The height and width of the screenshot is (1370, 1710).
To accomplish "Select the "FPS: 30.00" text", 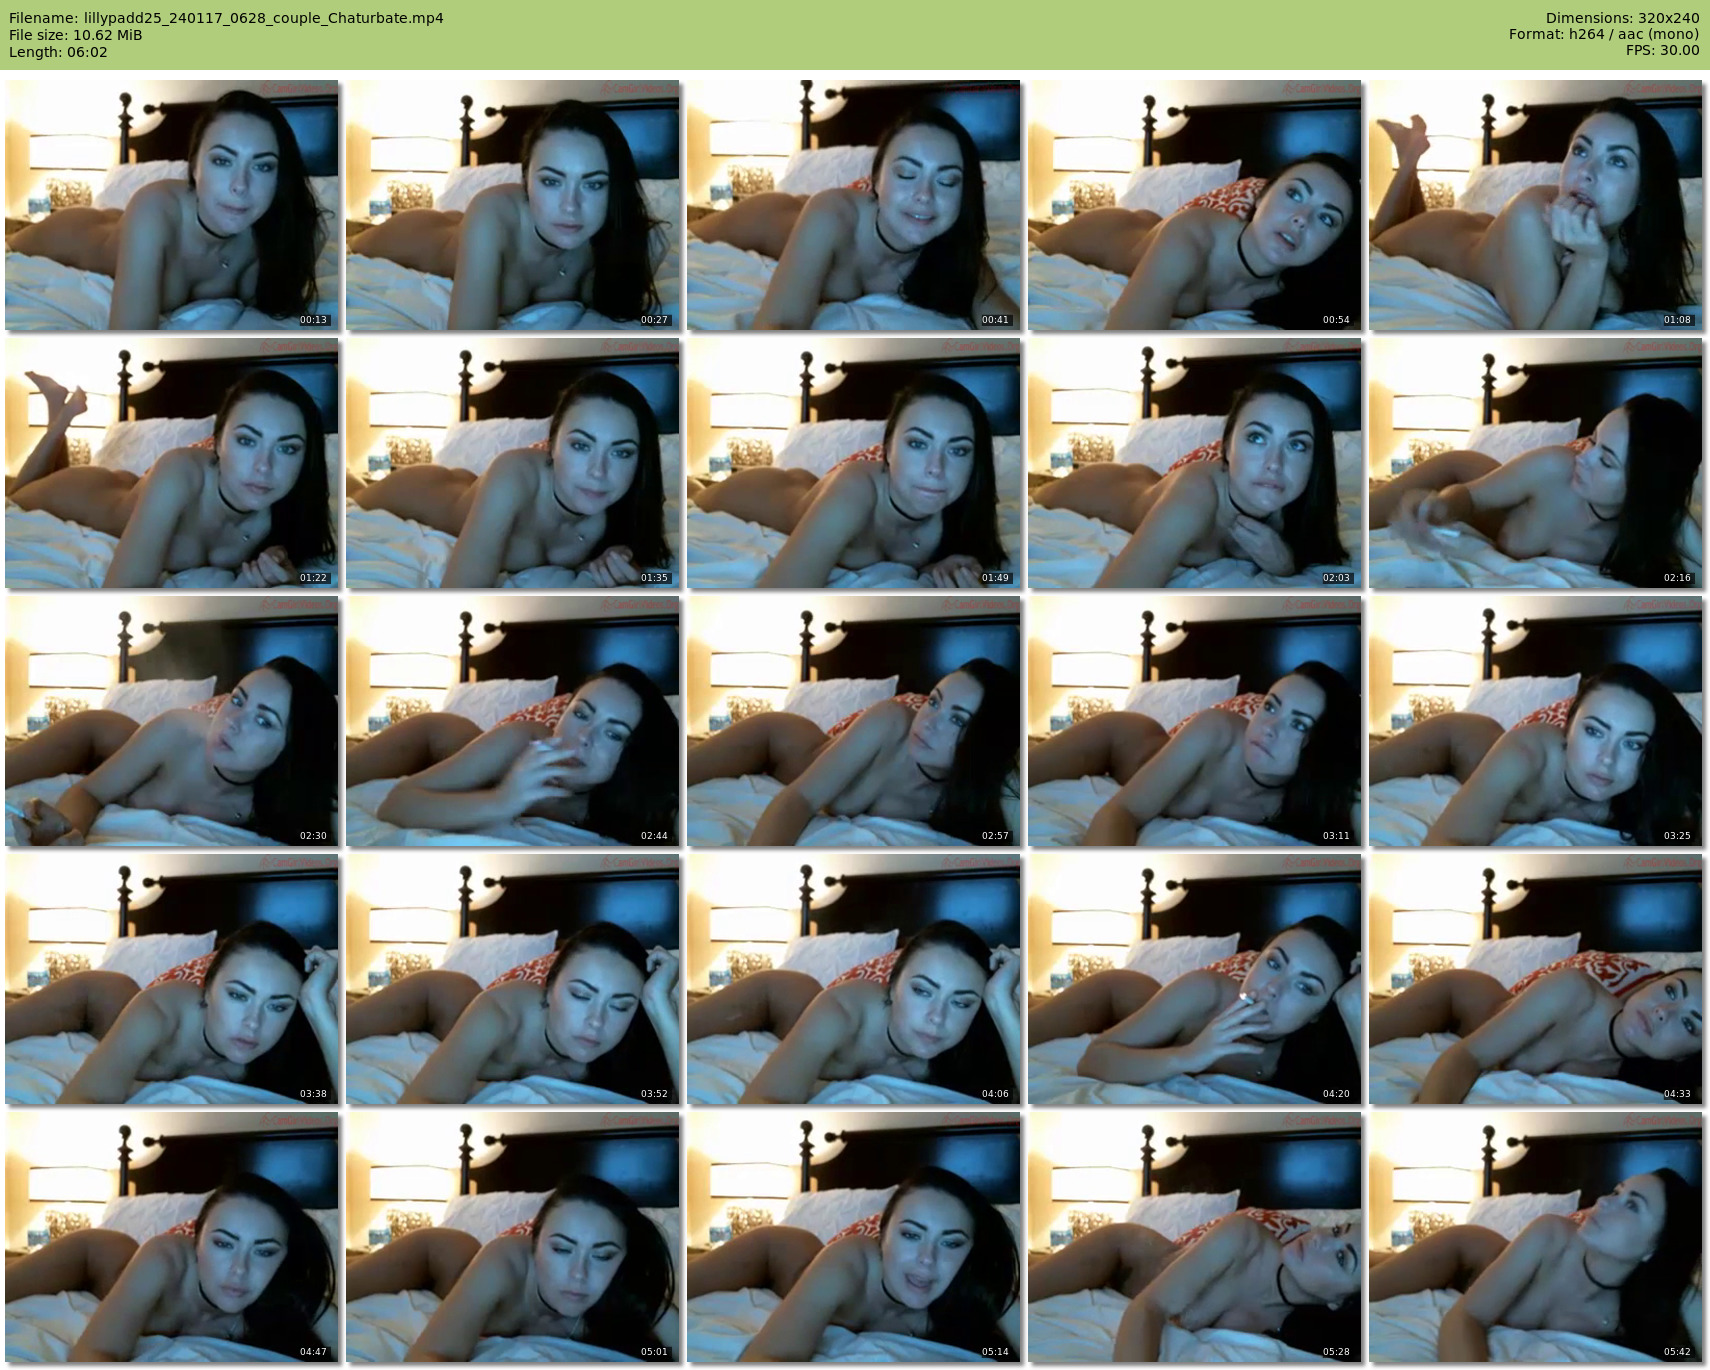I will [x=1663, y=50].
